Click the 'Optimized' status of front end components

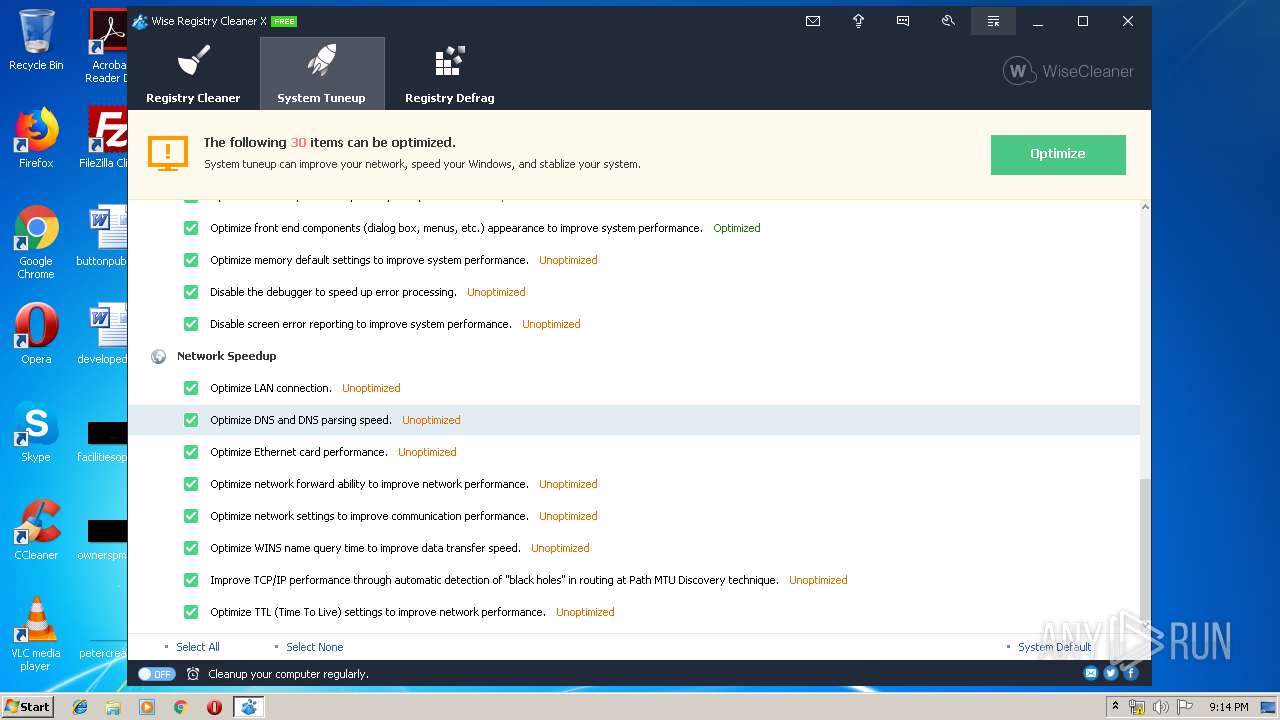pyautogui.click(x=737, y=228)
